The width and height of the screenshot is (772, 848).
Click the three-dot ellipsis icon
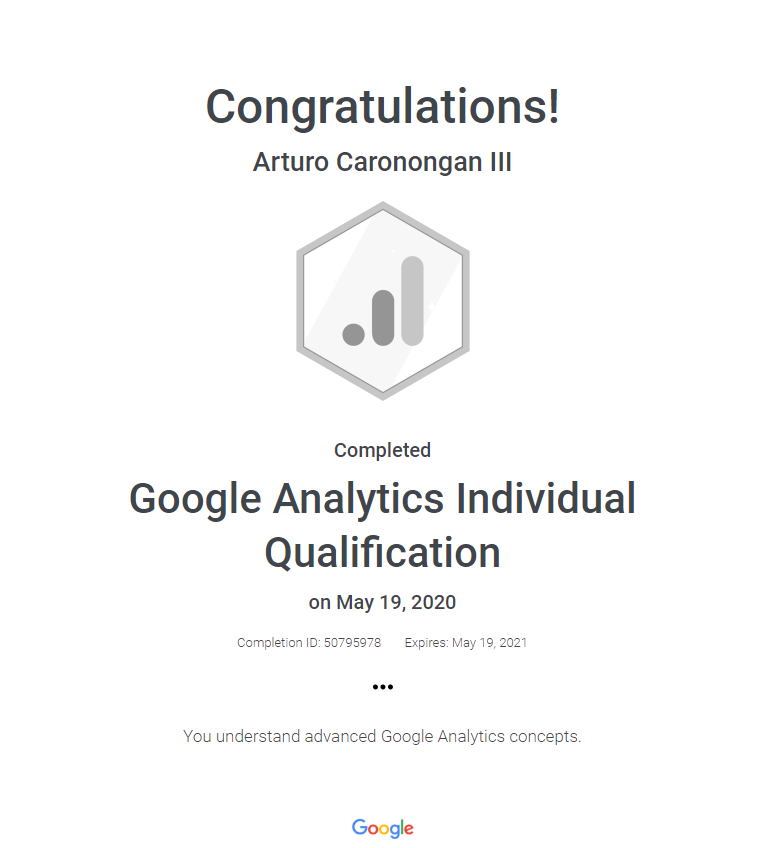pos(383,687)
